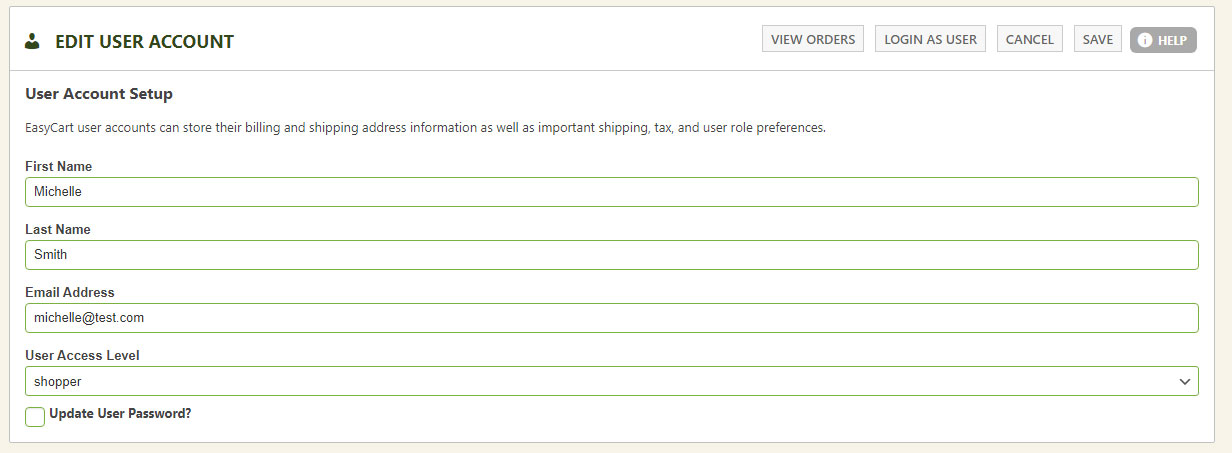This screenshot has width=1232, height=453.
Task: Cancel editing the user account
Action: tap(1029, 40)
